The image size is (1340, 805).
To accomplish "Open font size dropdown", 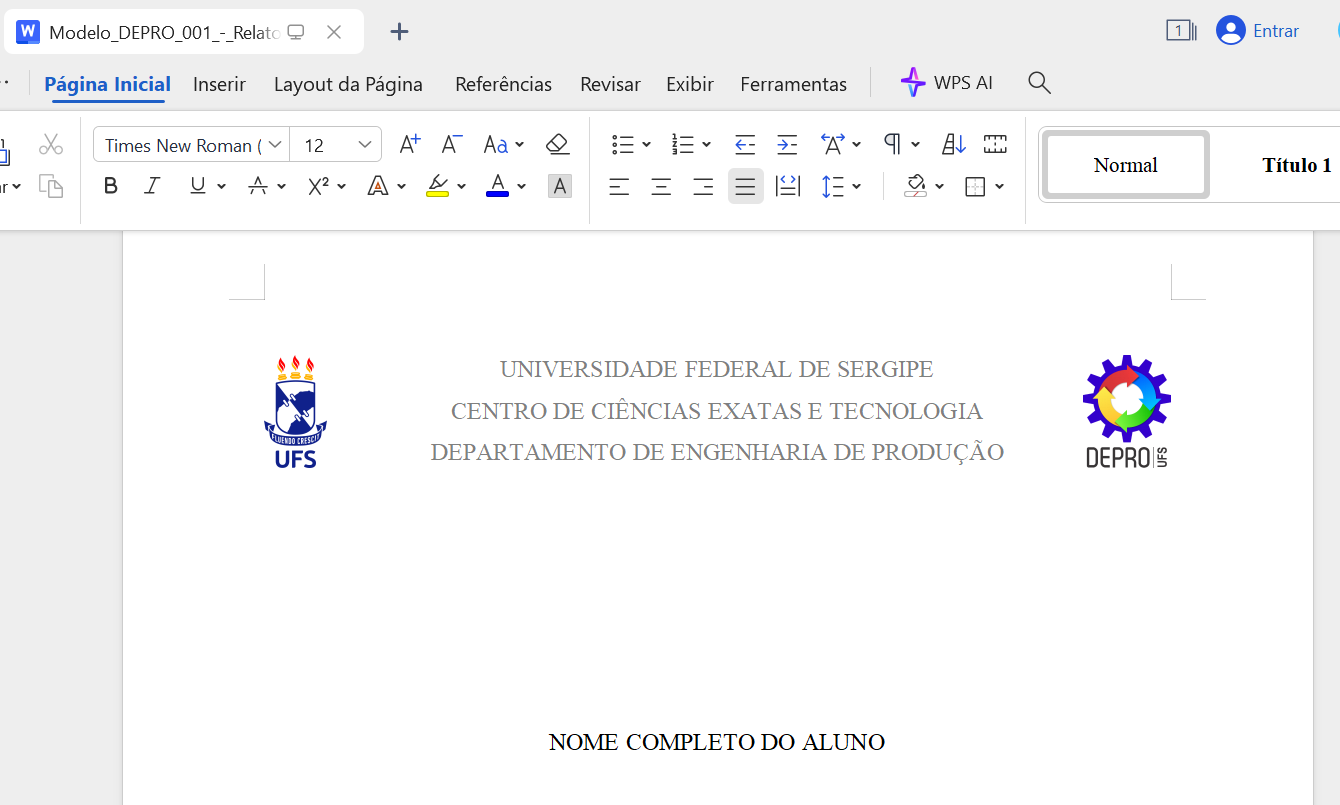I will coord(365,145).
